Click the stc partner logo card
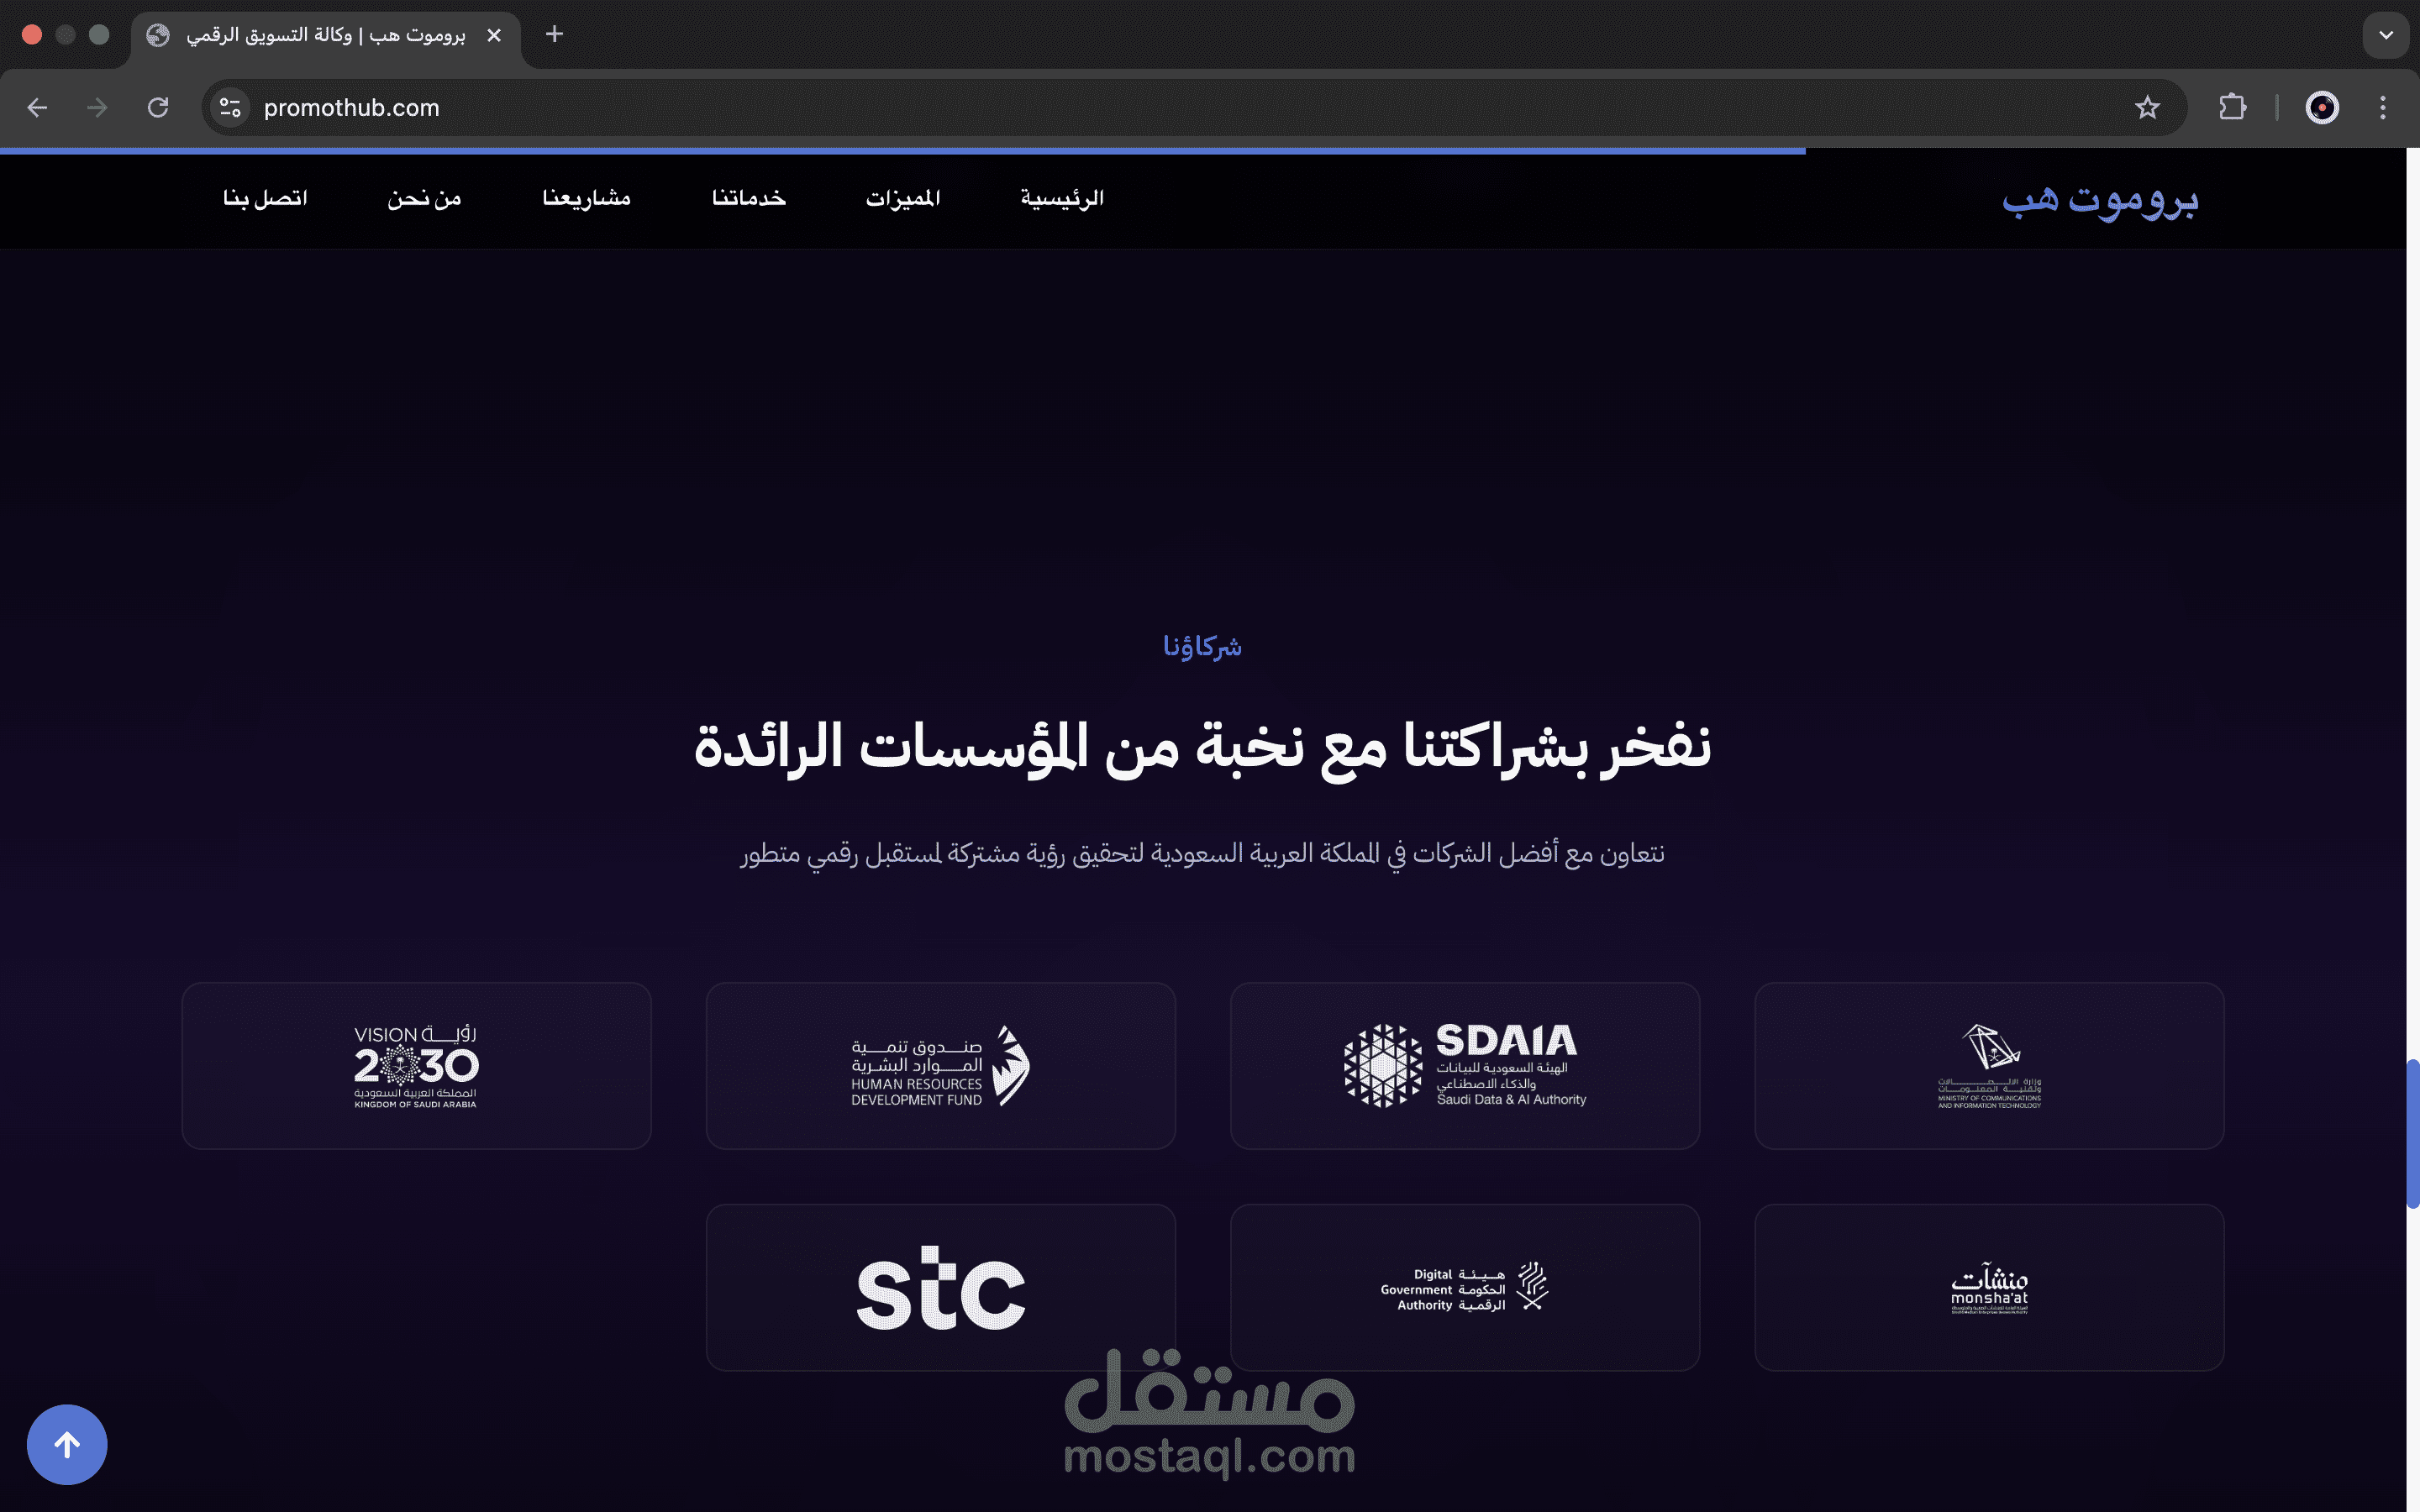The image size is (2420, 1512). 941,1287
